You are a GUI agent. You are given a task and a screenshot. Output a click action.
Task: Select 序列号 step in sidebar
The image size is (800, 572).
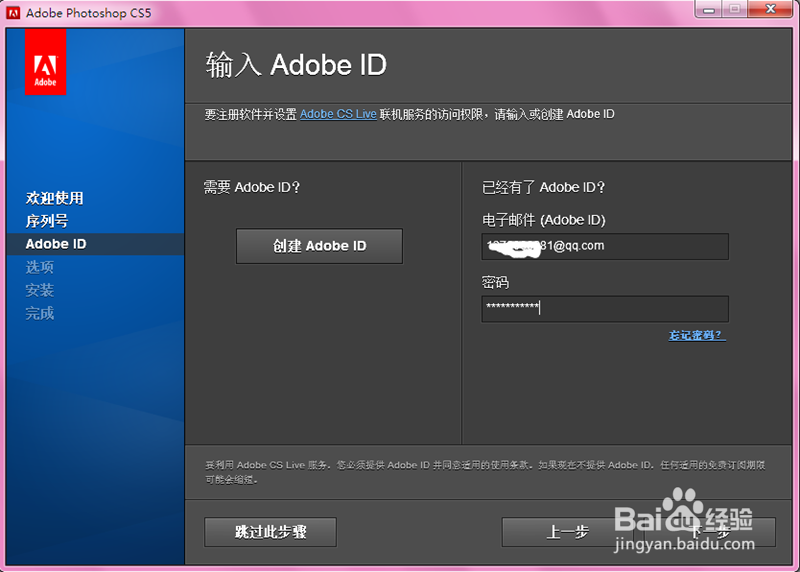(x=47, y=221)
